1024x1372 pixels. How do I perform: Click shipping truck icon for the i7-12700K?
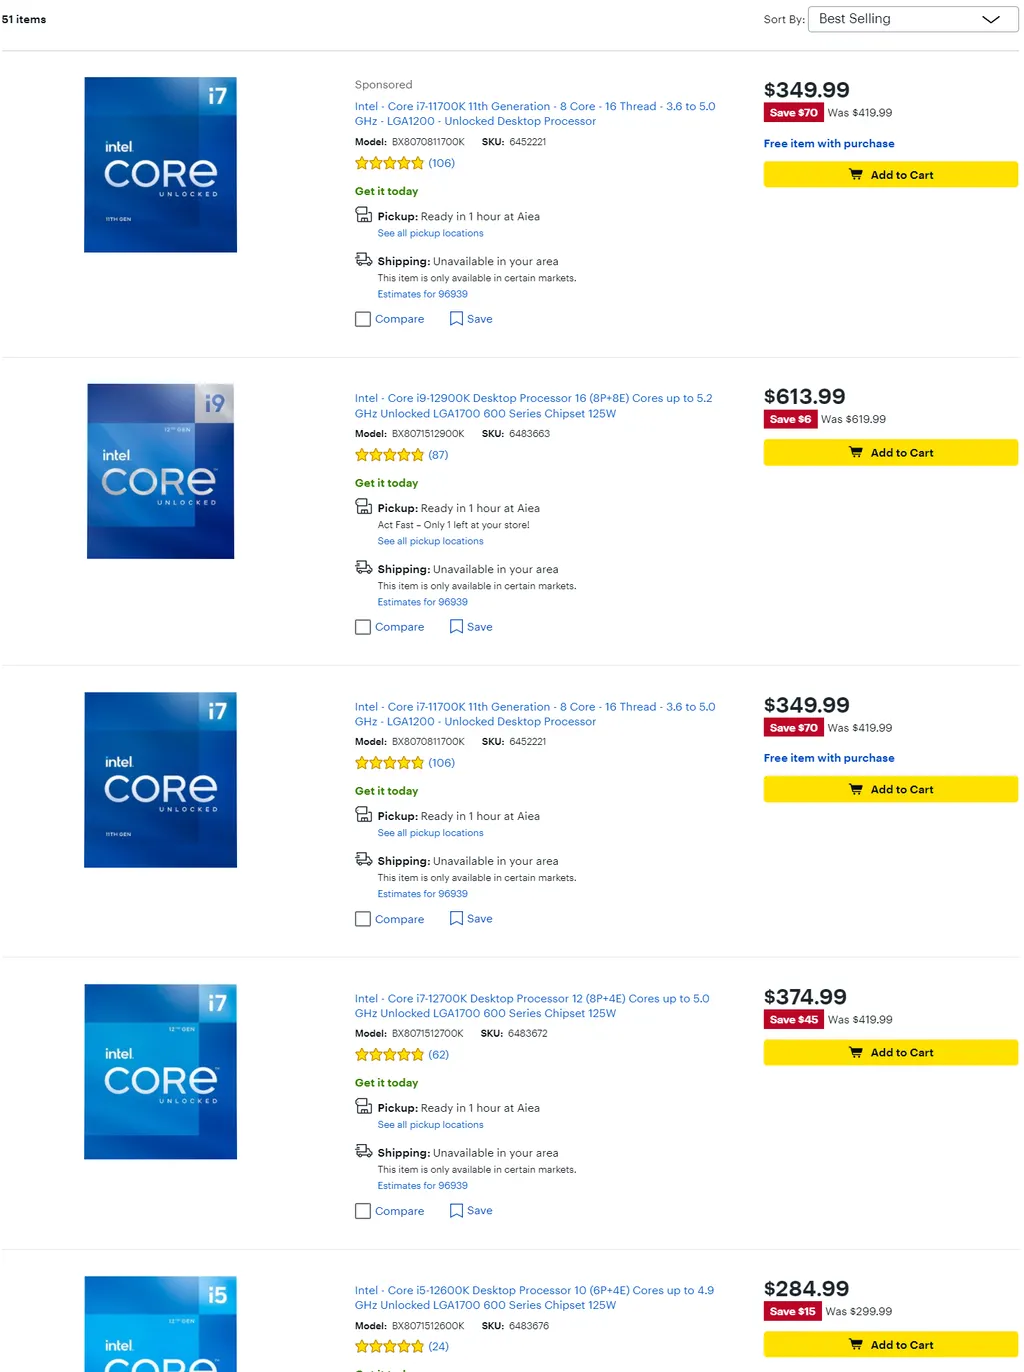(364, 1152)
